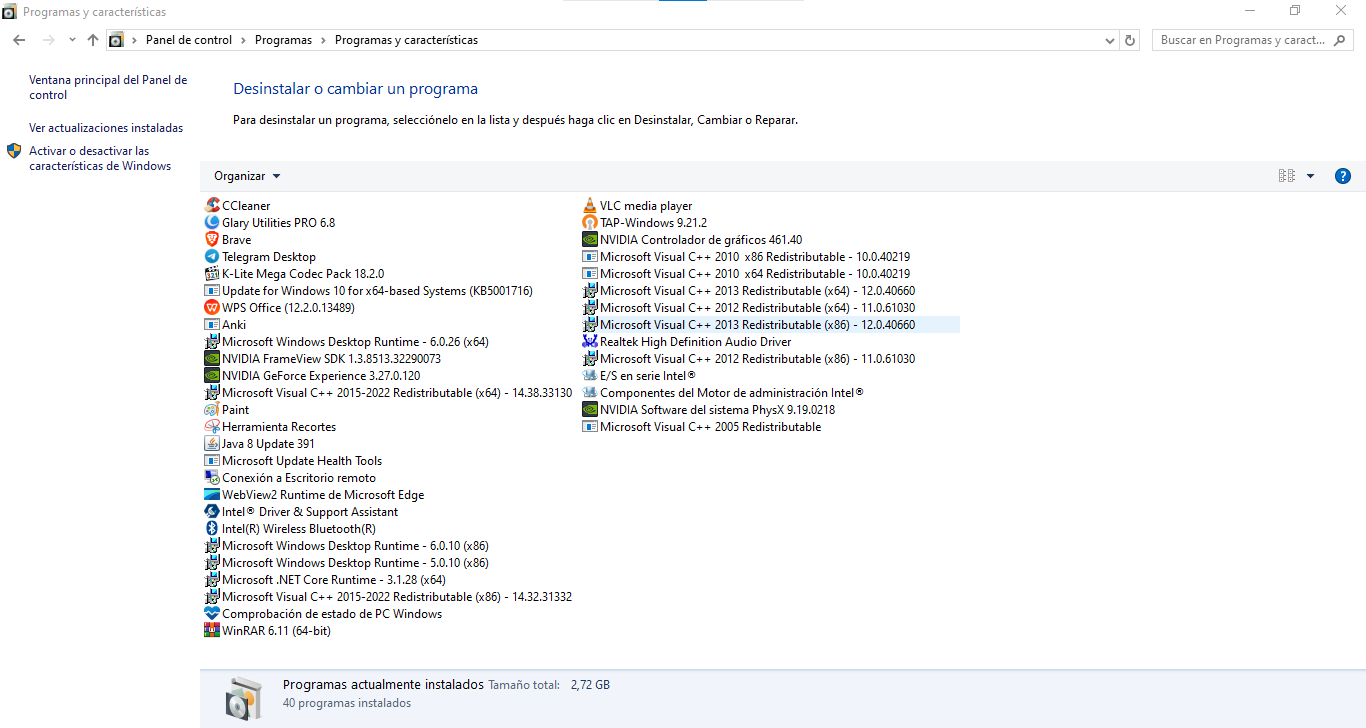1366x728 pixels.
Task: Open Ver actualizaciones instaladas link
Action: 106,128
